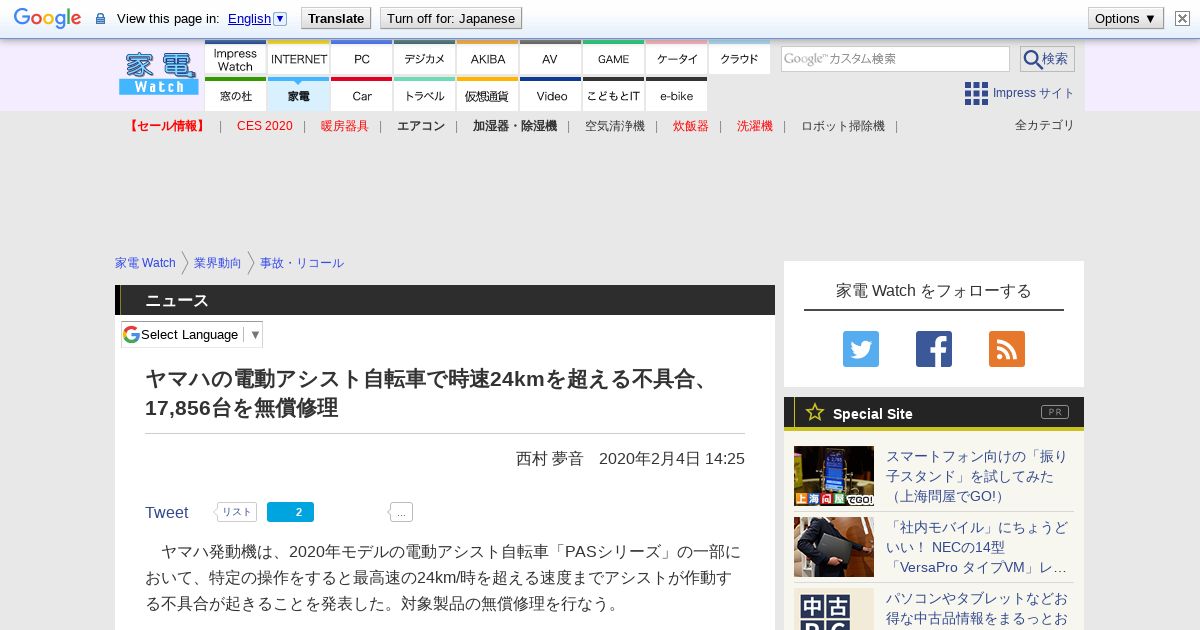Close the Google Translate bar
This screenshot has height=630, width=1200.
1182,18
